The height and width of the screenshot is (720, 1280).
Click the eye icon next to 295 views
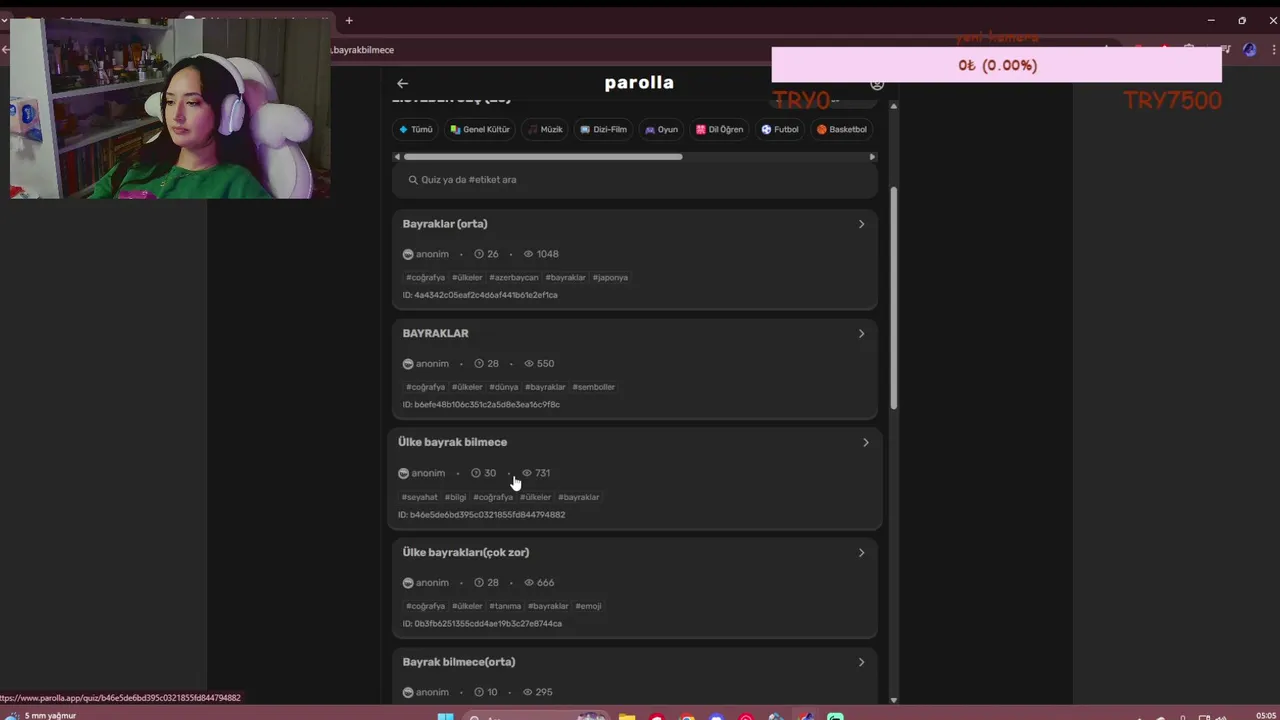tap(529, 692)
